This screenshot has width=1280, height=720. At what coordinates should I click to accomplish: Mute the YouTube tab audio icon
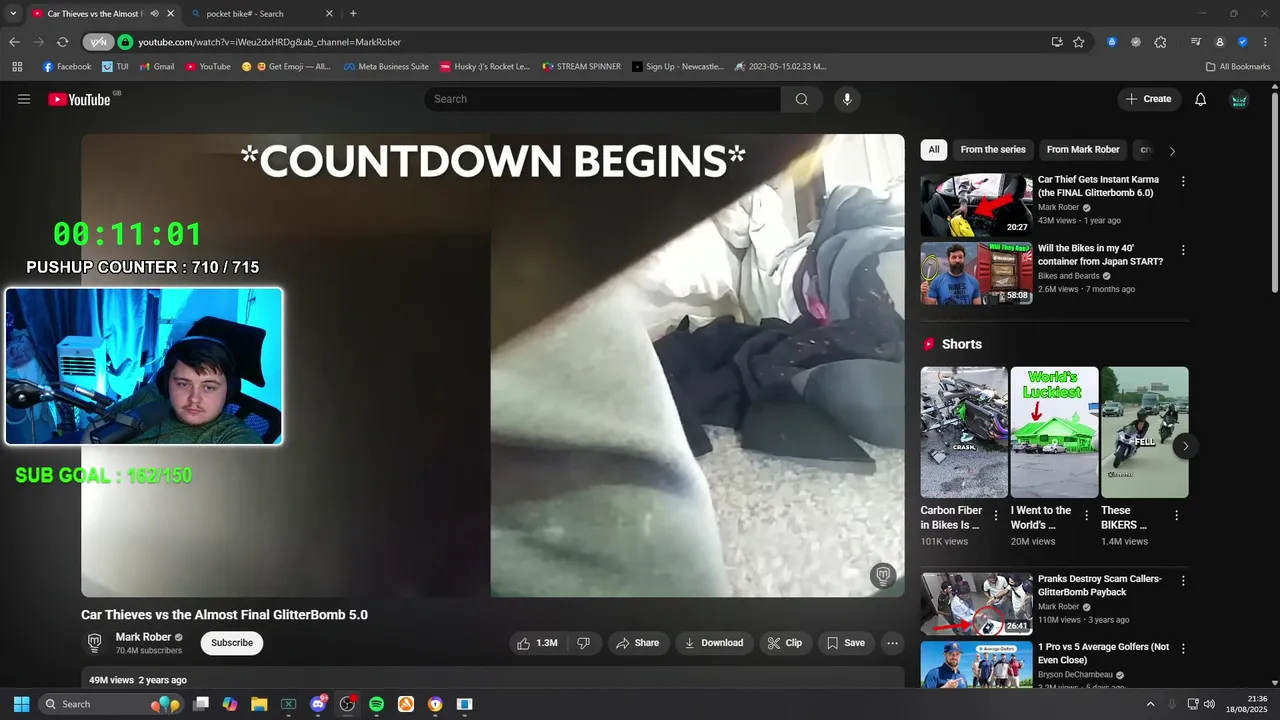(154, 14)
